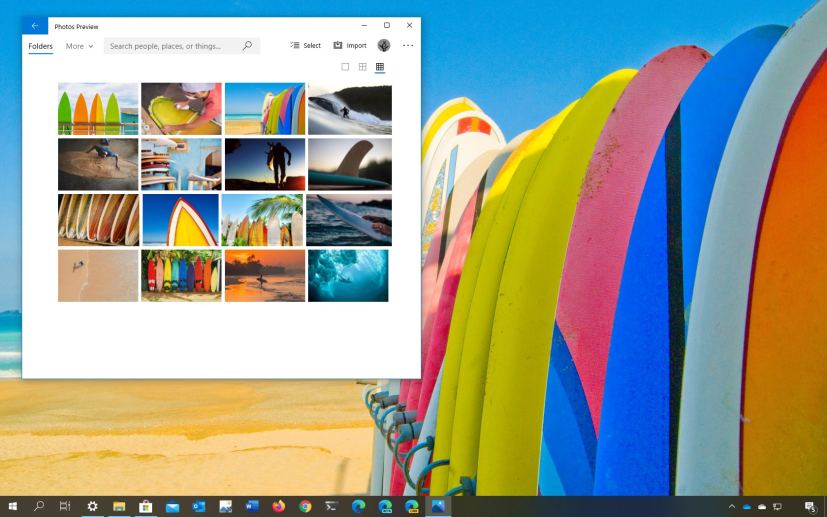This screenshot has width=827, height=517.
Task: Open the notification center icon
Action: pos(810,507)
